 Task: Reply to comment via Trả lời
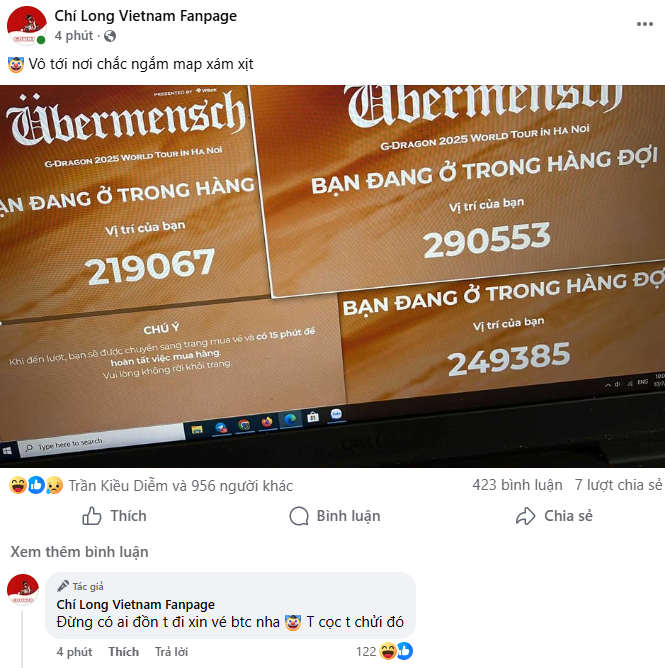[x=171, y=652]
